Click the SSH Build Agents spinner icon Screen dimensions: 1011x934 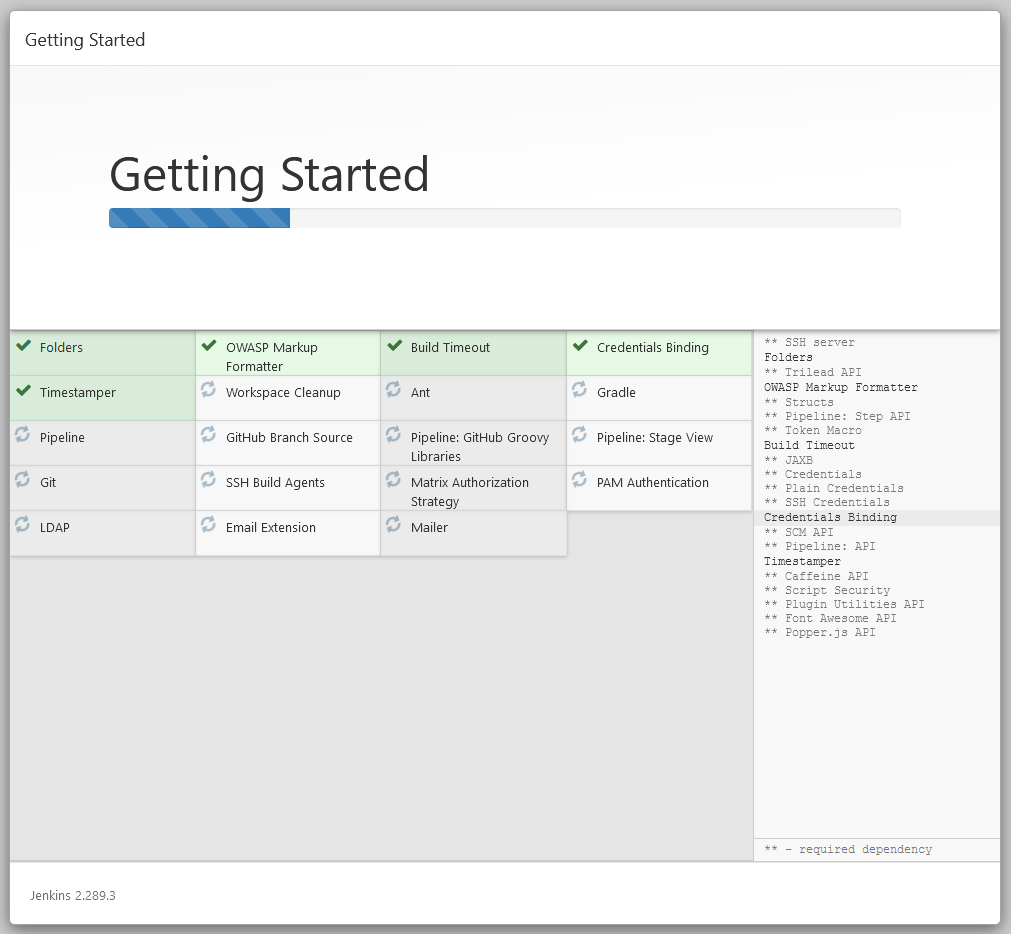tap(207, 482)
